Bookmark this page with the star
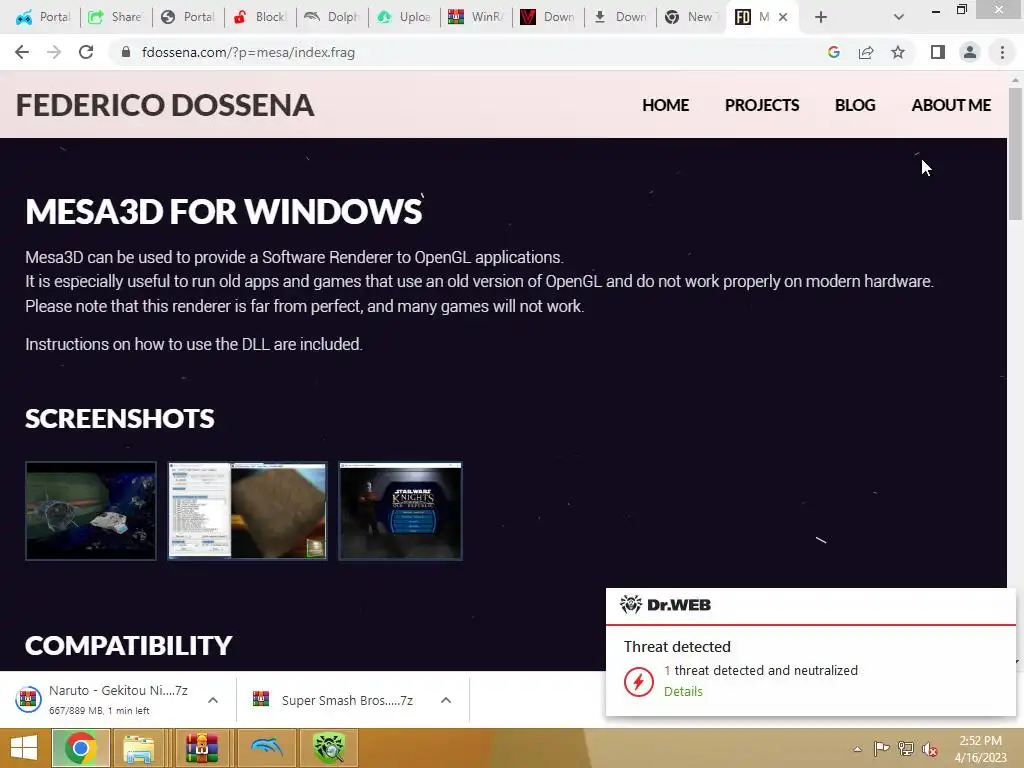Image resolution: width=1024 pixels, height=768 pixels. coord(898,52)
